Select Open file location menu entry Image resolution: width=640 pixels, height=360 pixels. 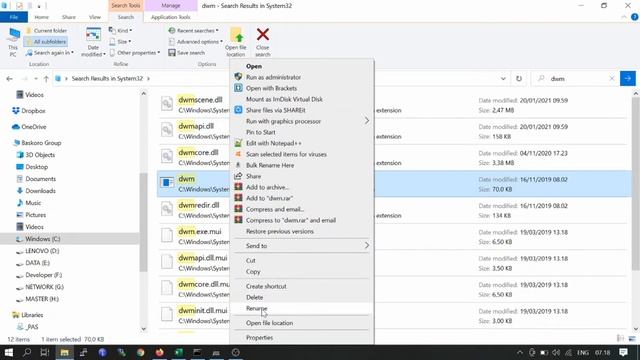[302, 323]
